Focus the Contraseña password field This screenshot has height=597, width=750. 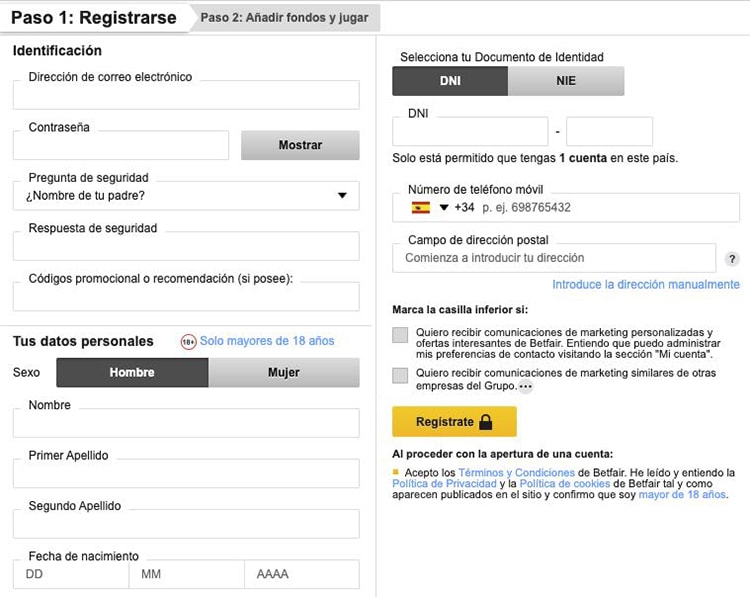(121, 145)
